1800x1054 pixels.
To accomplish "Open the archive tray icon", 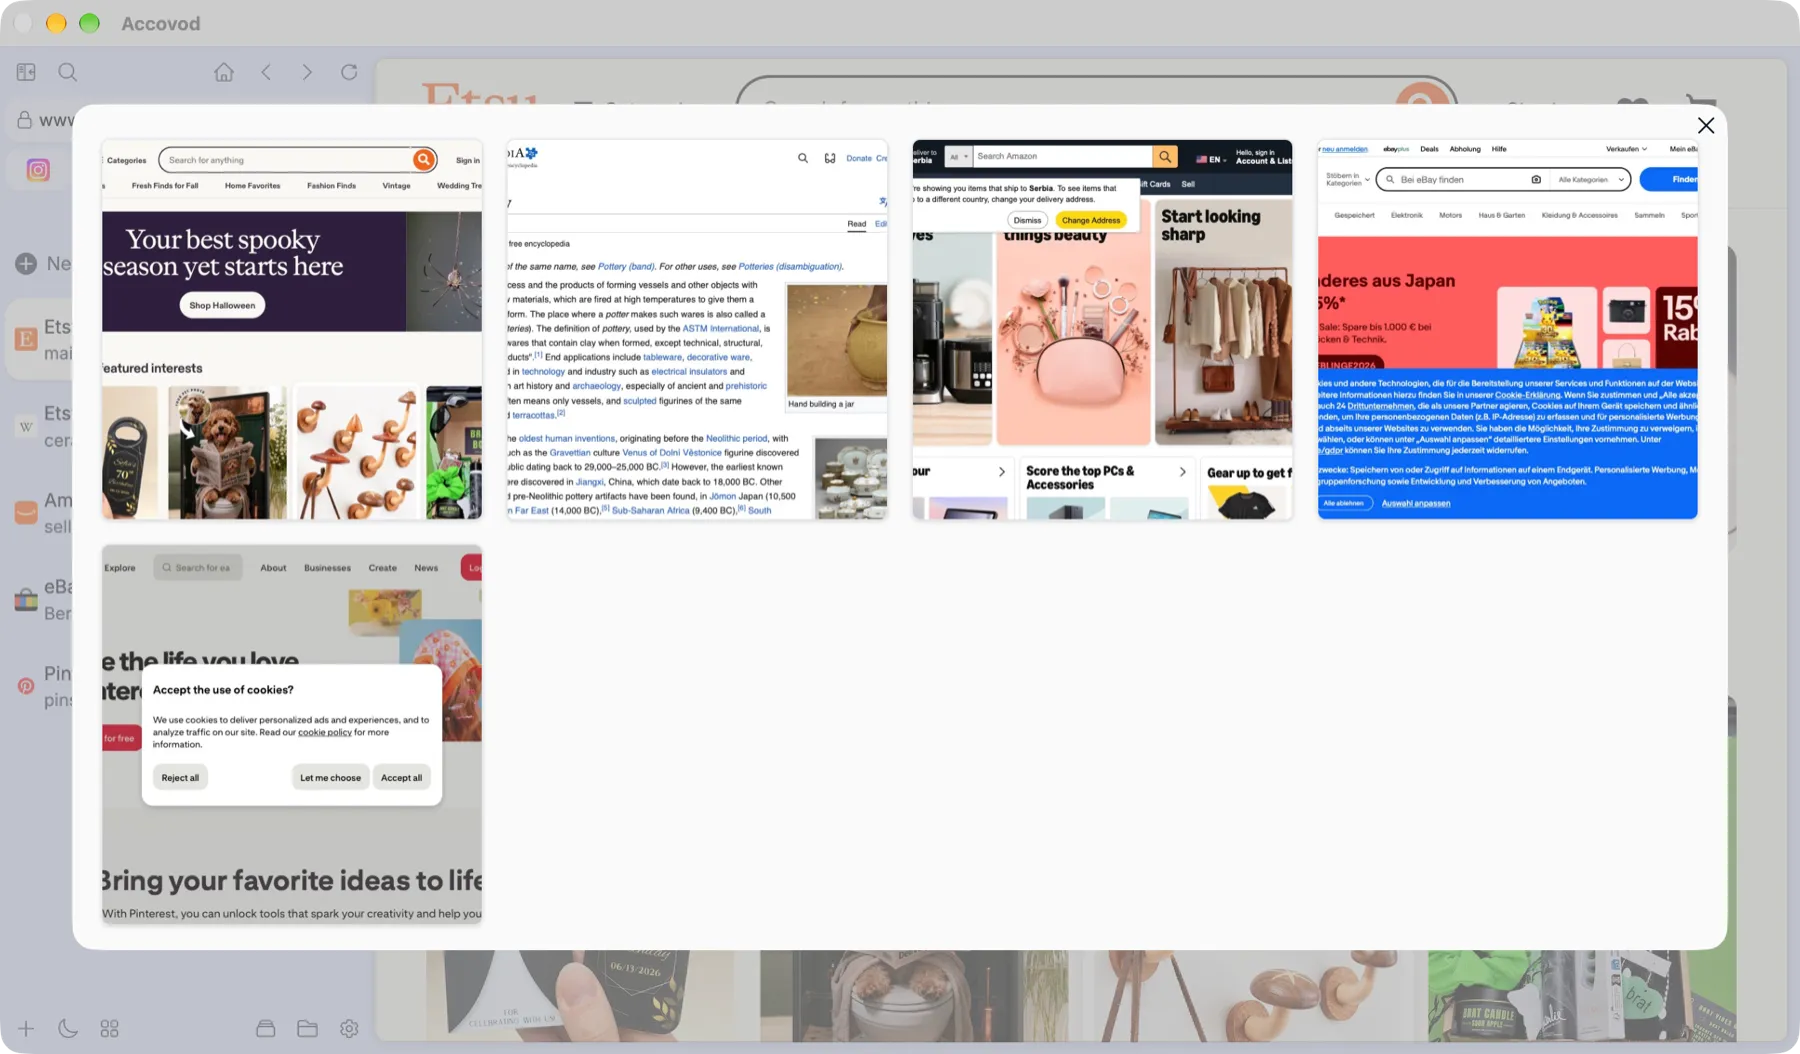I will 266,1028.
